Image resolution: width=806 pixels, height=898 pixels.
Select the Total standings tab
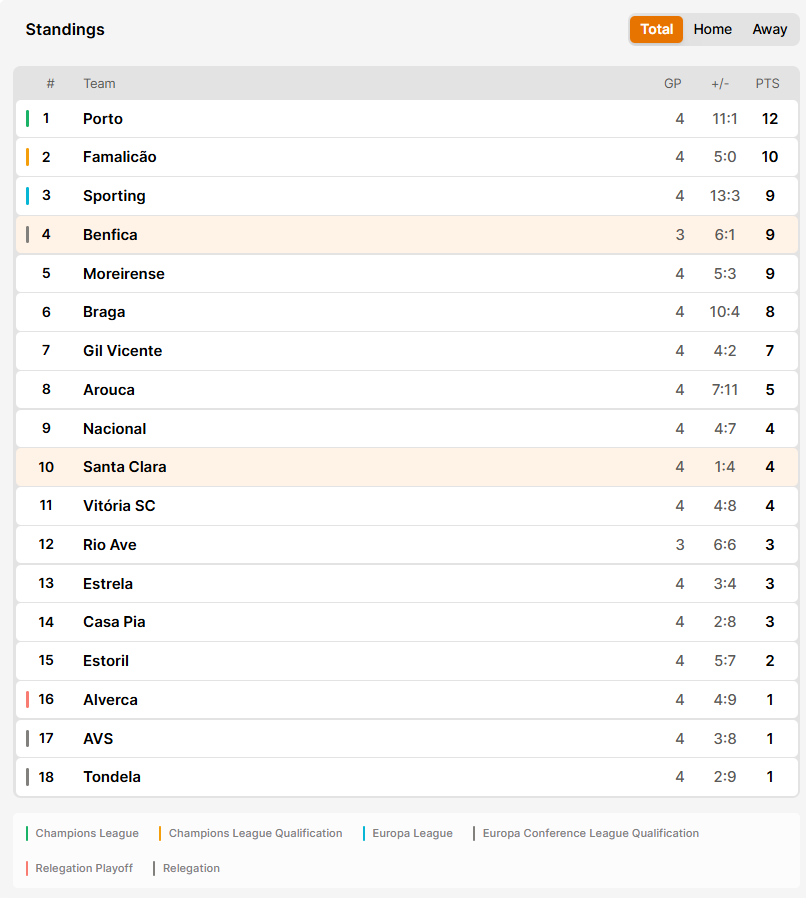coord(656,29)
